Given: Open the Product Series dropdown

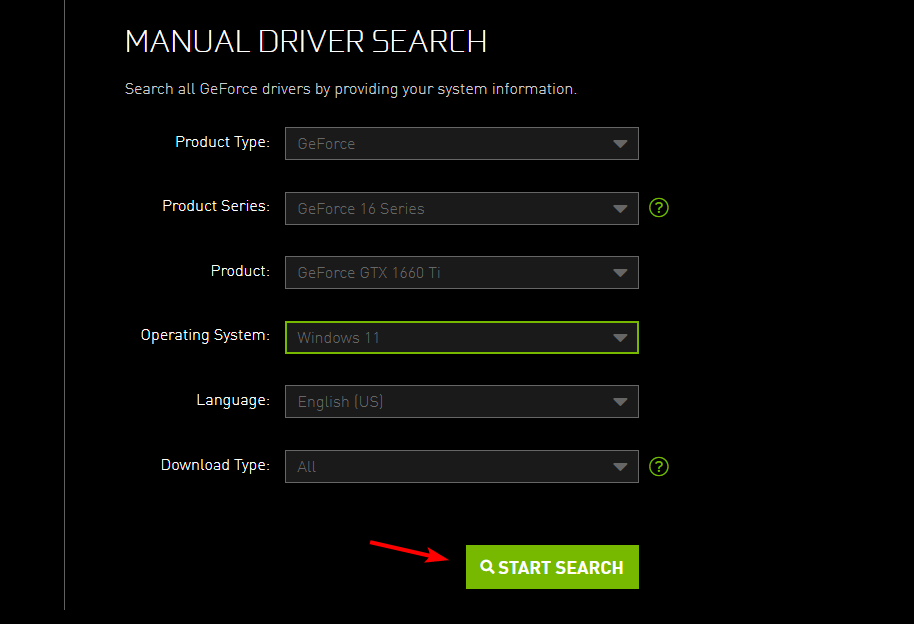Looking at the screenshot, I should pos(462,209).
